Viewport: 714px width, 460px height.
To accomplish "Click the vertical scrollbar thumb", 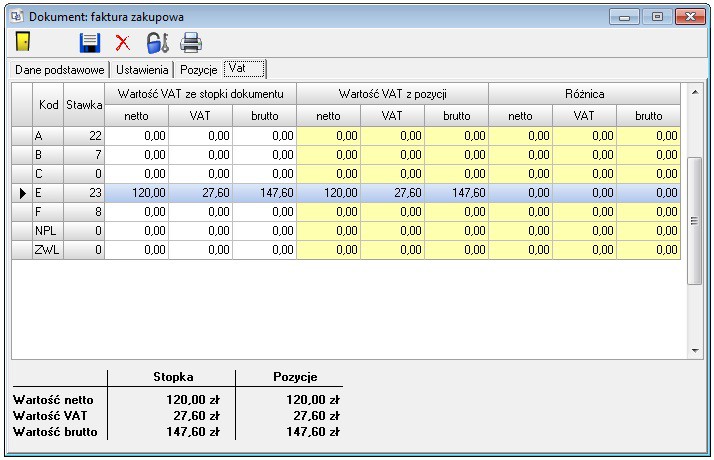I will pyautogui.click(x=694, y=221).
